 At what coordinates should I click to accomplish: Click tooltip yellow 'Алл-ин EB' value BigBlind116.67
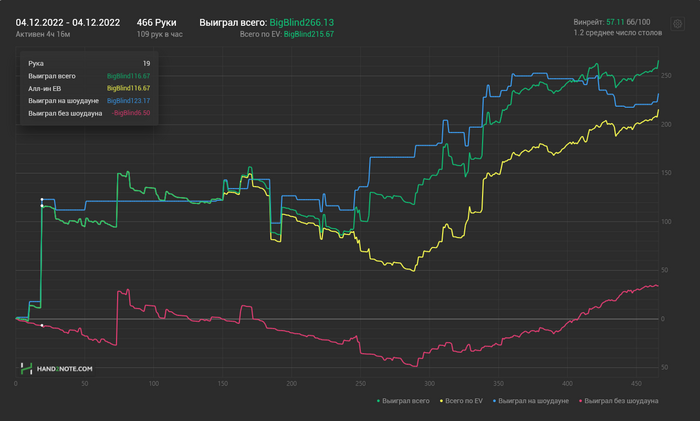129,88
